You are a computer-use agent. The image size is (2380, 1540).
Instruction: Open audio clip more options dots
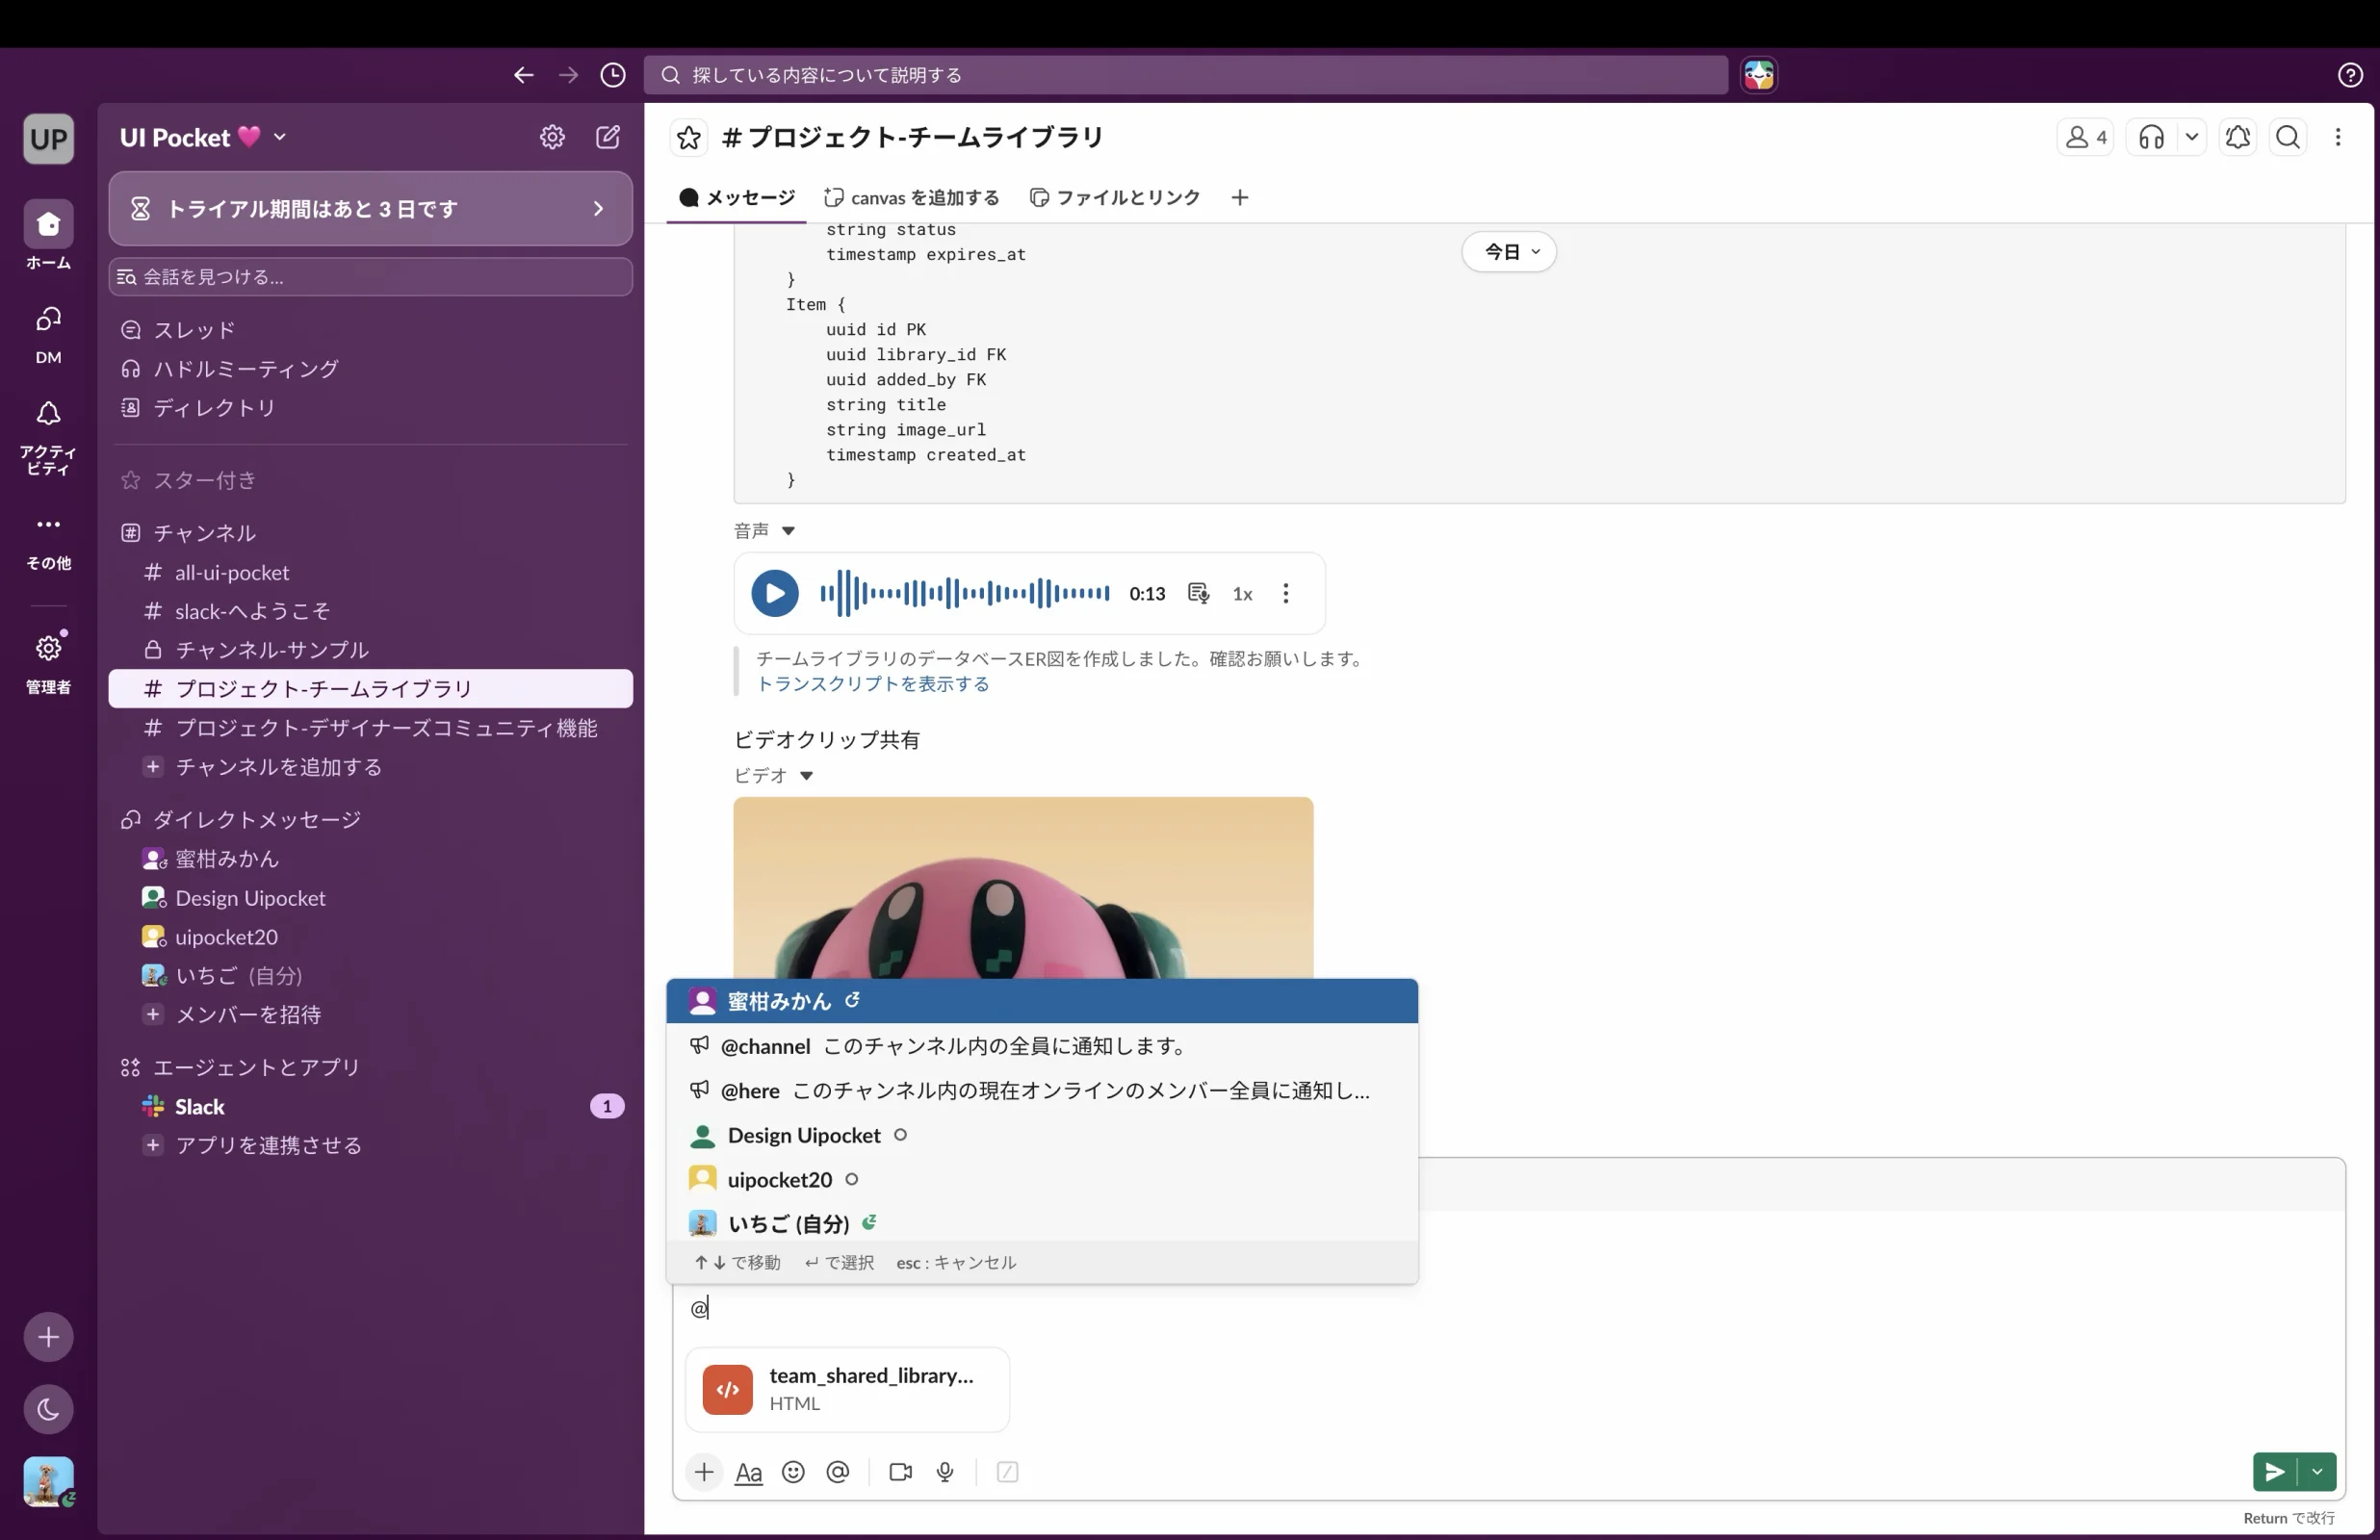pos(1286,593)
